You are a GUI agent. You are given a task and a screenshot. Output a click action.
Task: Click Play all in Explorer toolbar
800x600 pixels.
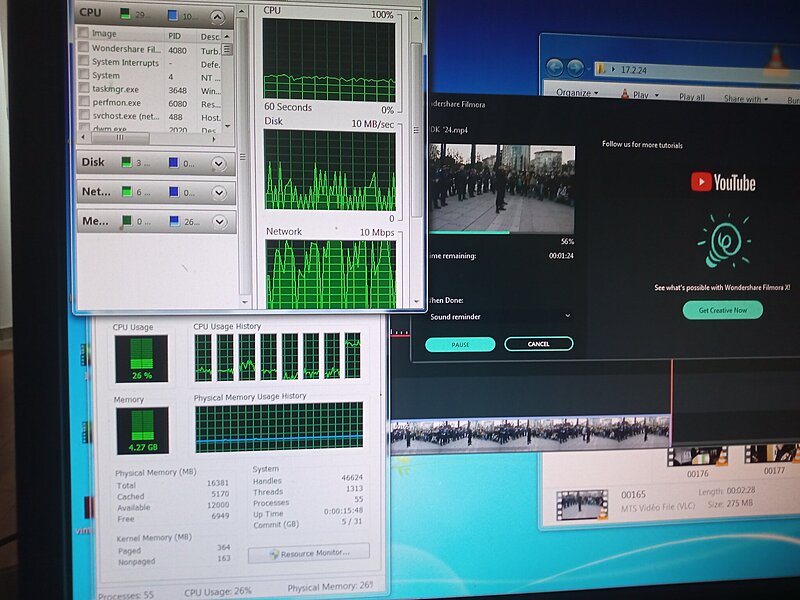[692, 98]
